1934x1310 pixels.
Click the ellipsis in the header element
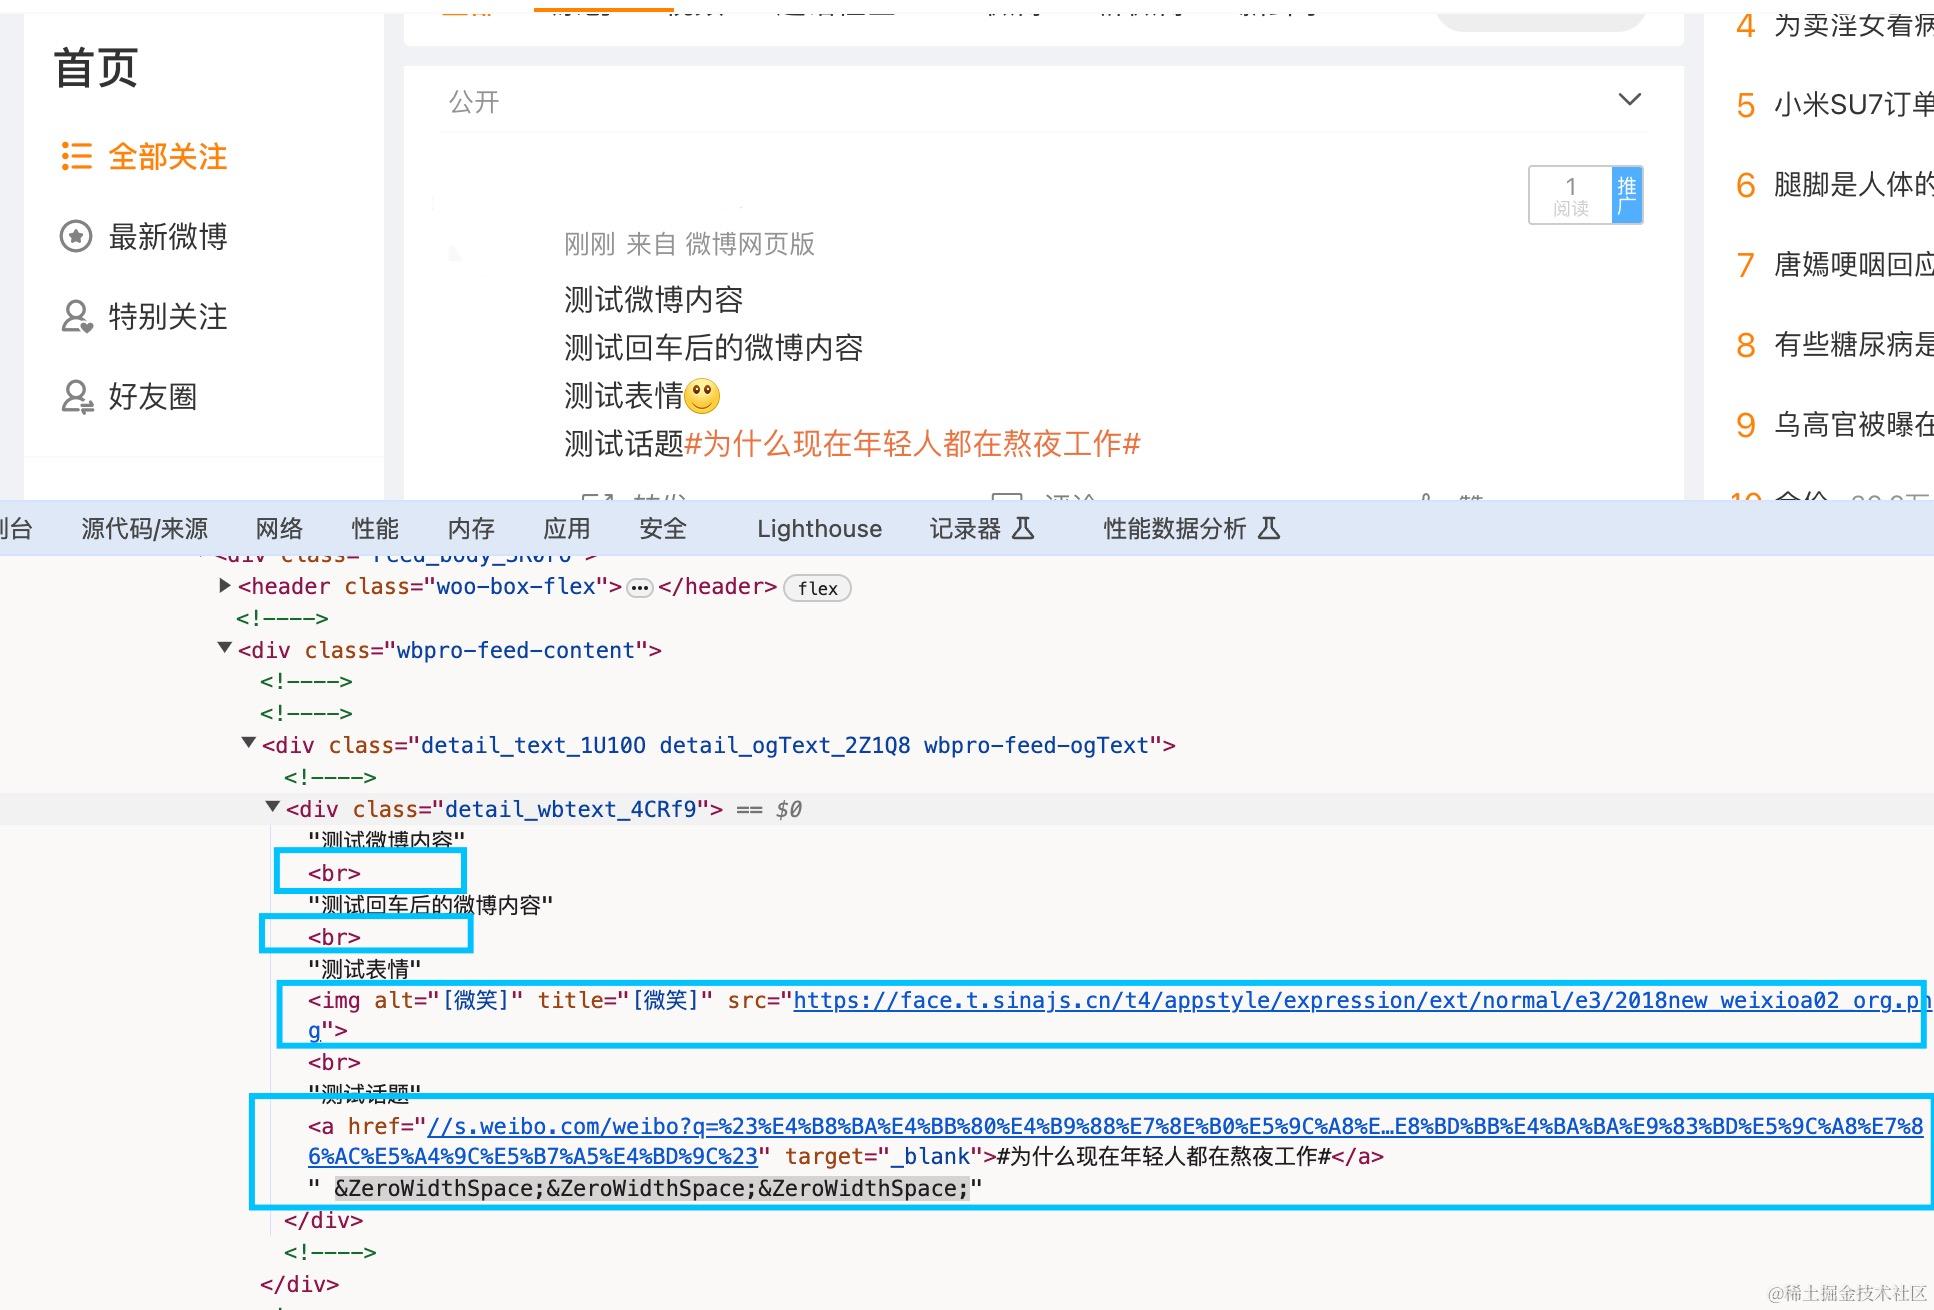640,588
